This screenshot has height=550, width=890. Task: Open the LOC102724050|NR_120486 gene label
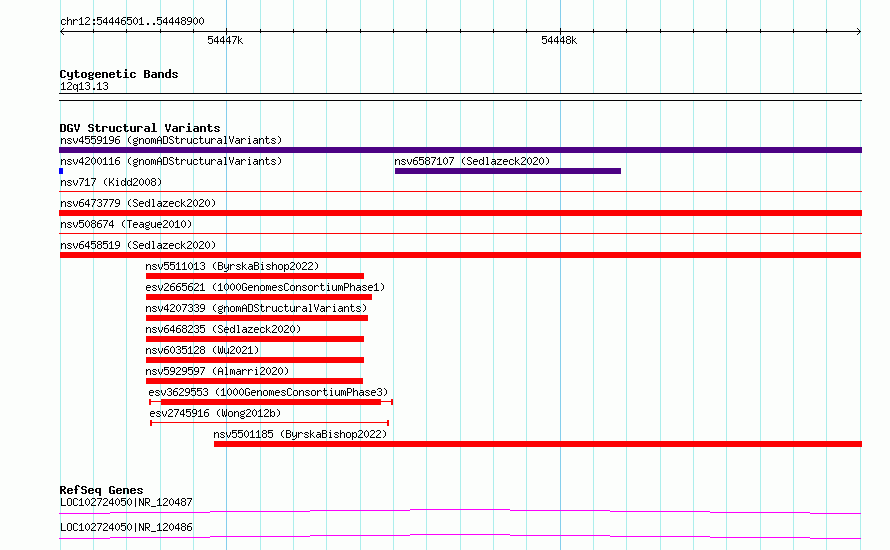(126, 527)
